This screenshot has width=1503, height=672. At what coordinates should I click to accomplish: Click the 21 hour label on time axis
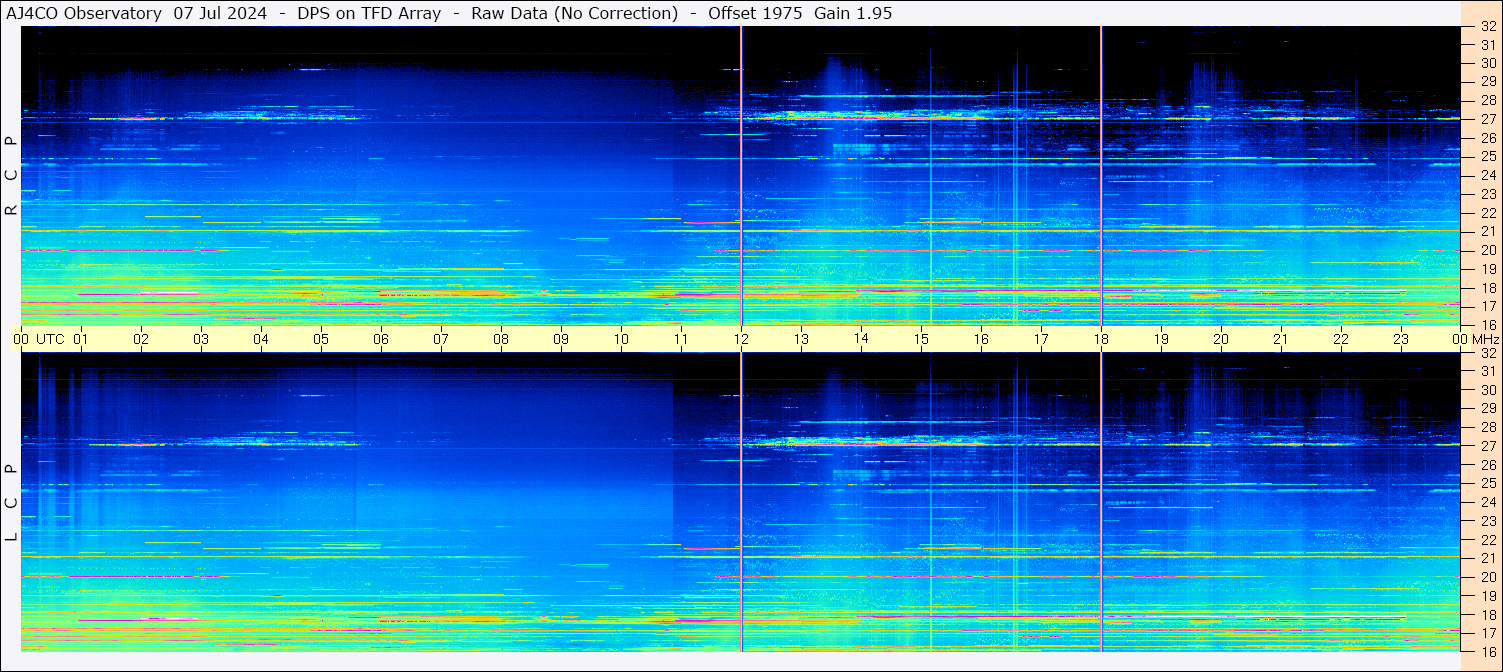tap(1281, 339)
